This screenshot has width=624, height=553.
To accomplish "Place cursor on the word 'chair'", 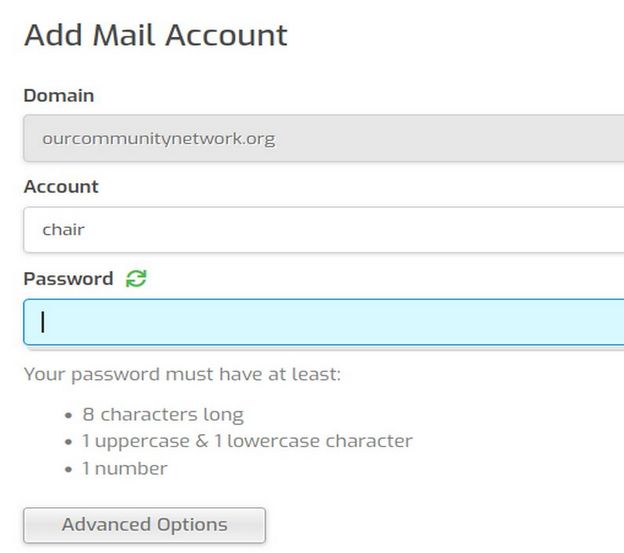I will pos(63,230).
